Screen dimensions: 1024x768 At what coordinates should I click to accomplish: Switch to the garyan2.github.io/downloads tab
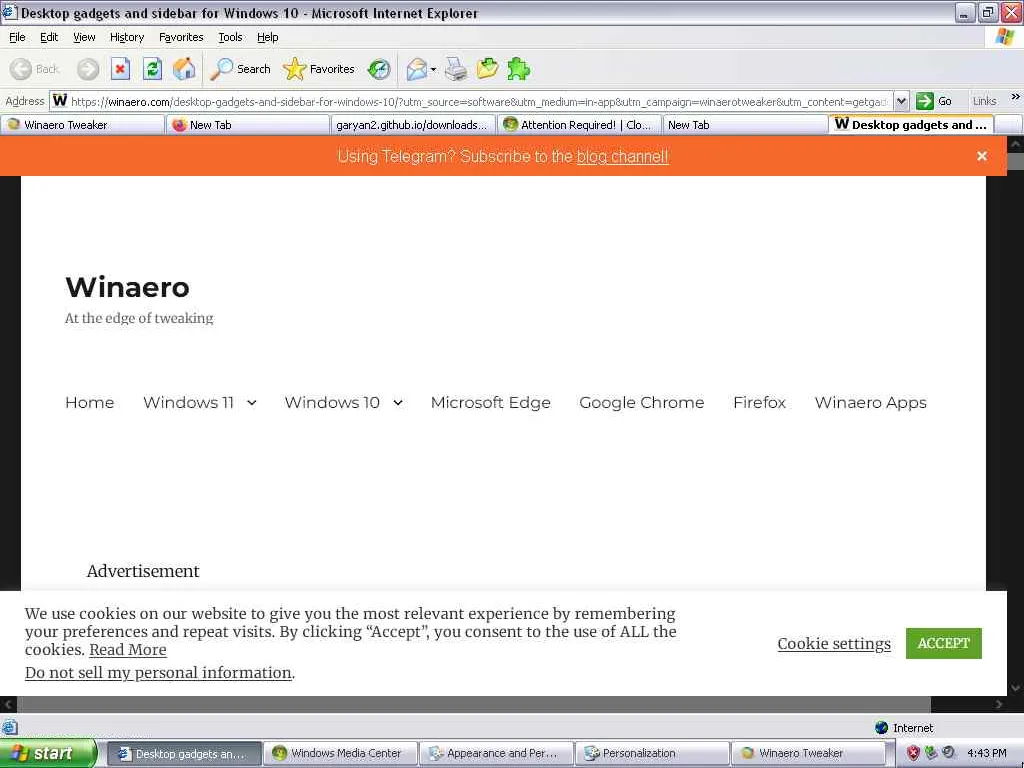click(413, 125)
